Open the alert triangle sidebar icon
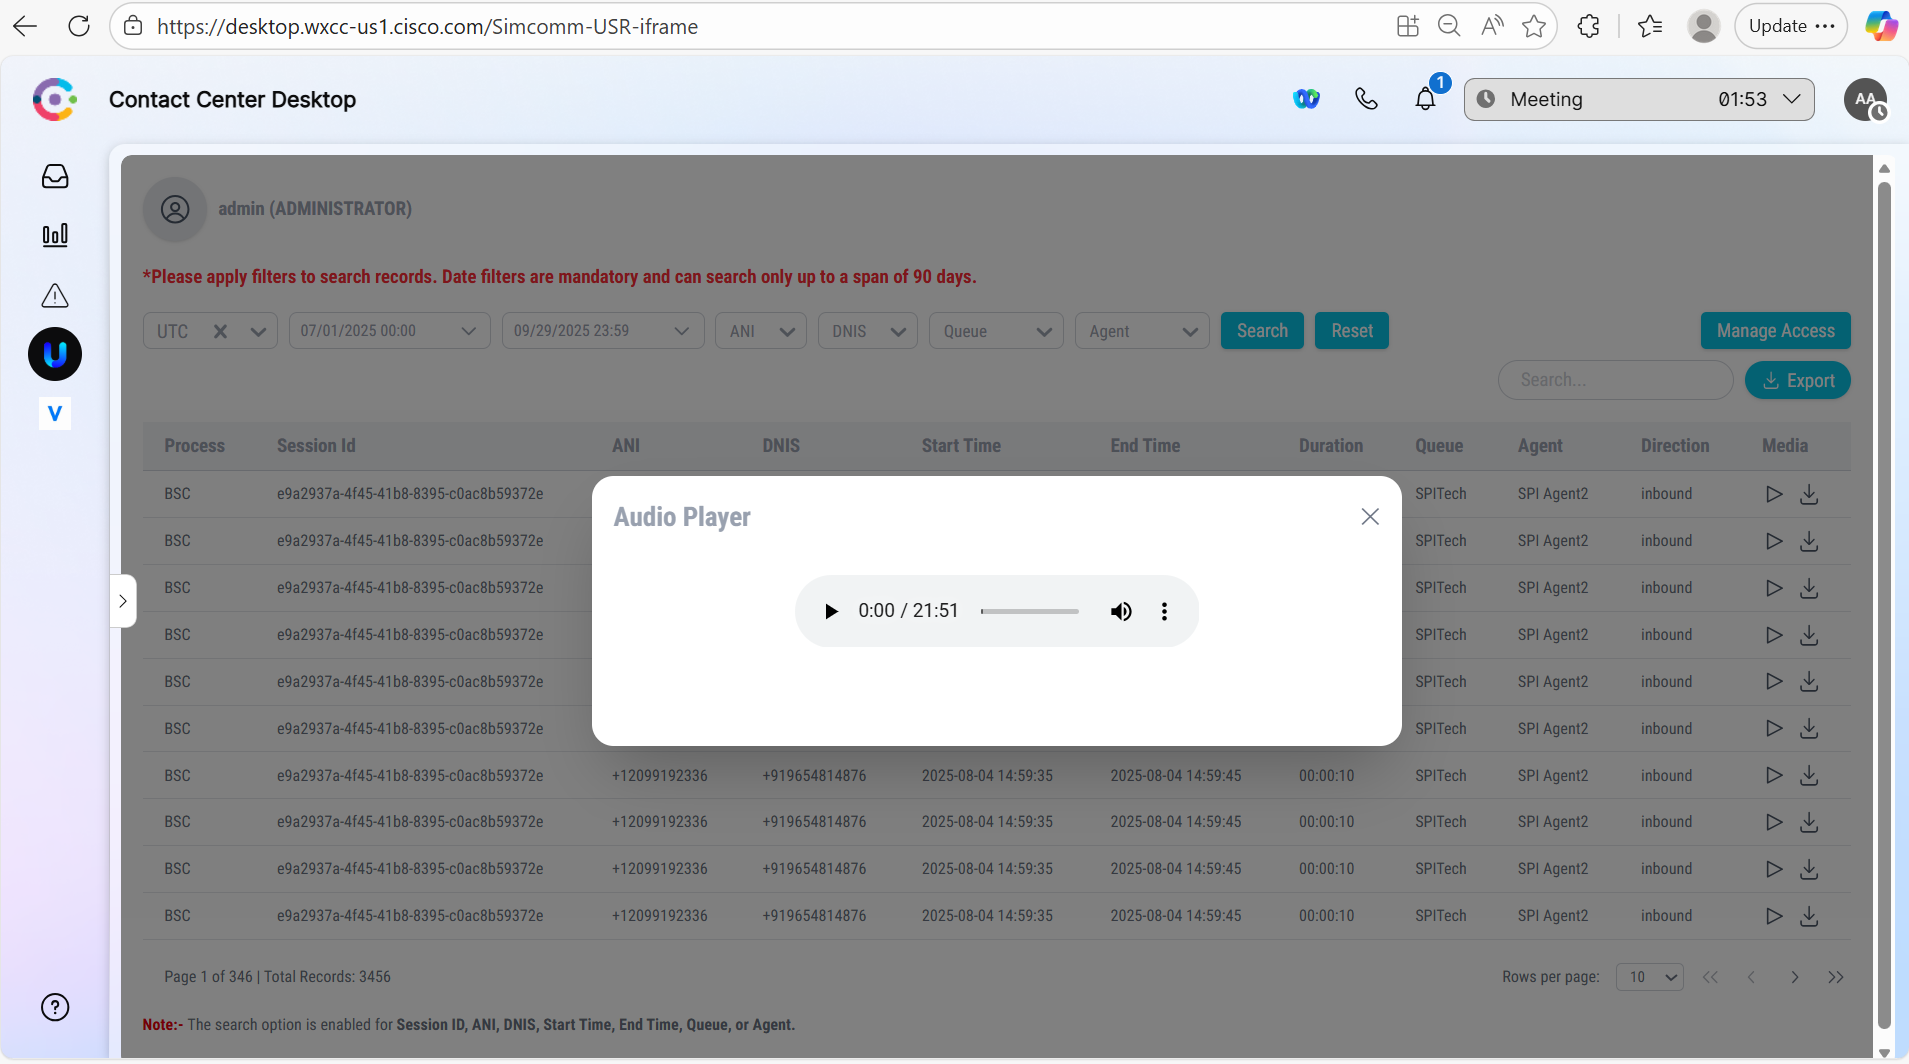The height and width of the screenshot is (1064, 1909). pyautogui.click(x=55, y=296)
